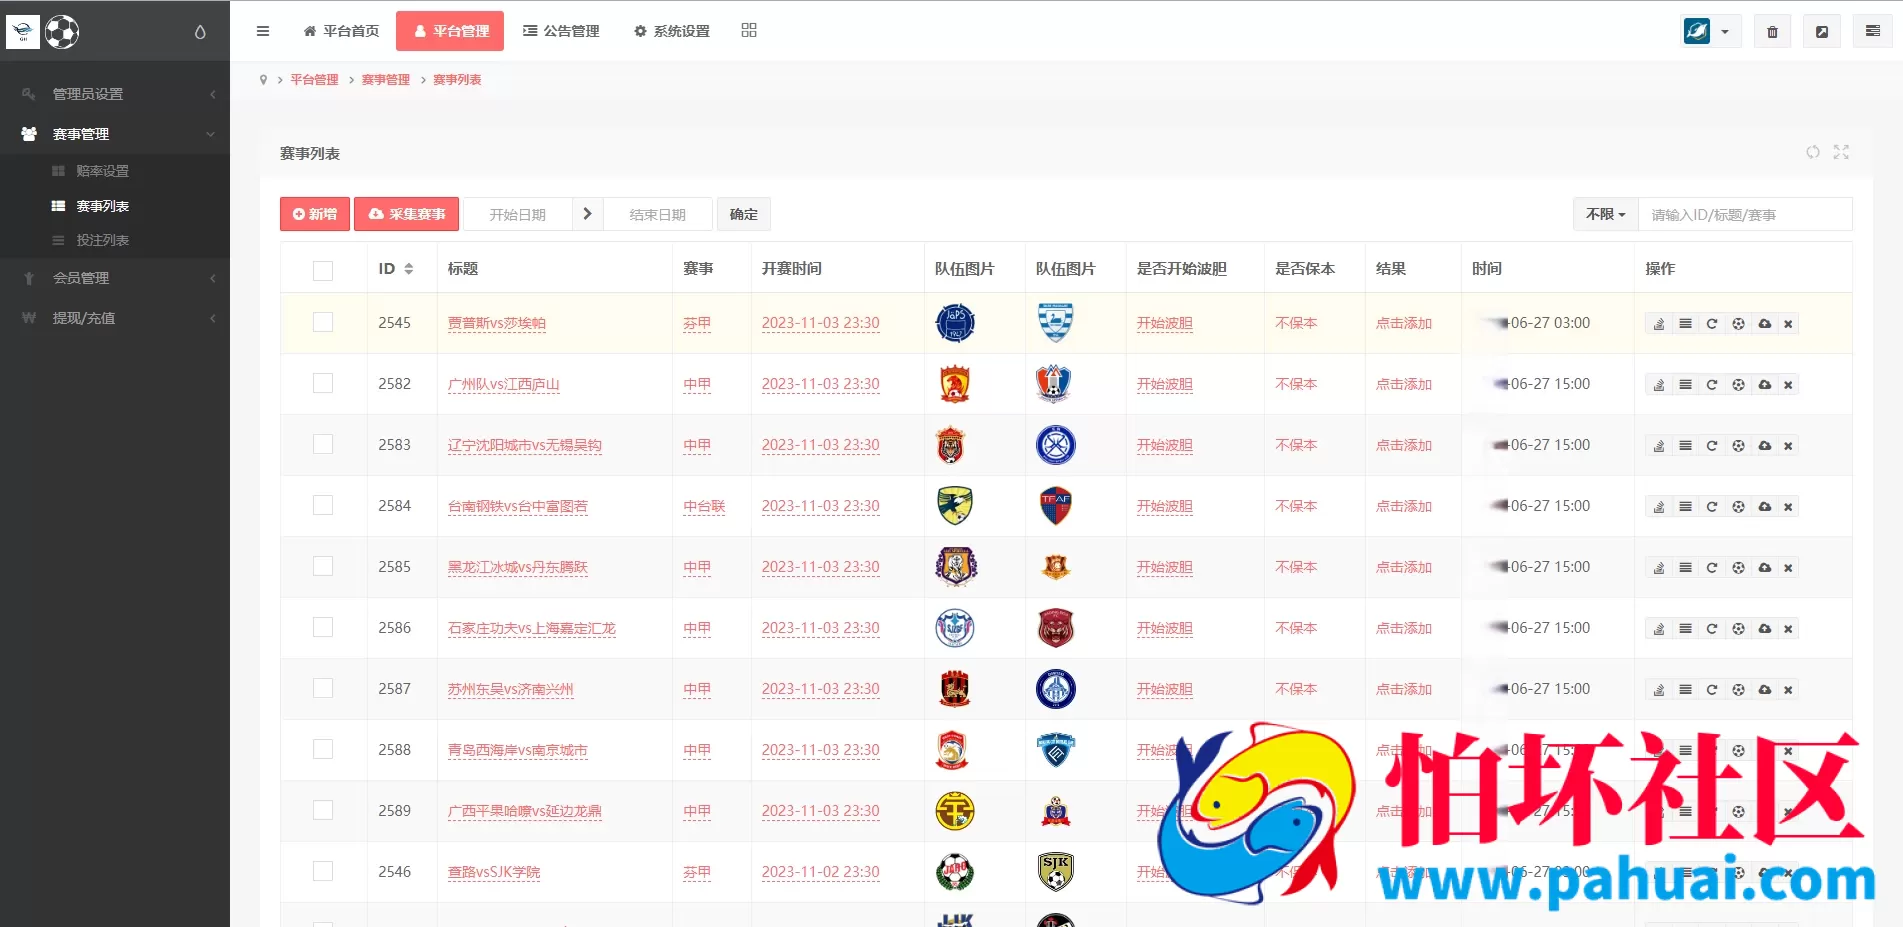Expand the 会员管理 sidebar section

[x=115, y=278]
